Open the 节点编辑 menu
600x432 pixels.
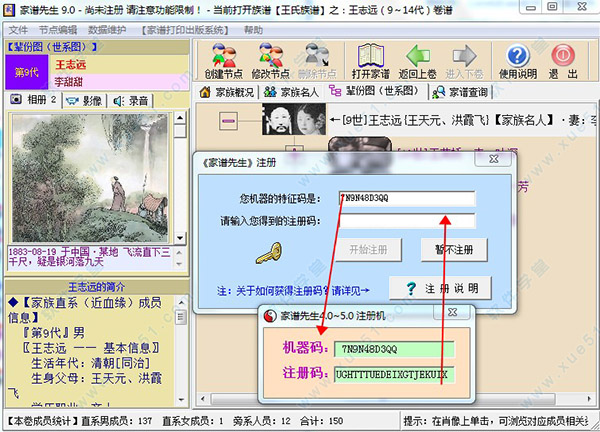click(x=58, y=30)
